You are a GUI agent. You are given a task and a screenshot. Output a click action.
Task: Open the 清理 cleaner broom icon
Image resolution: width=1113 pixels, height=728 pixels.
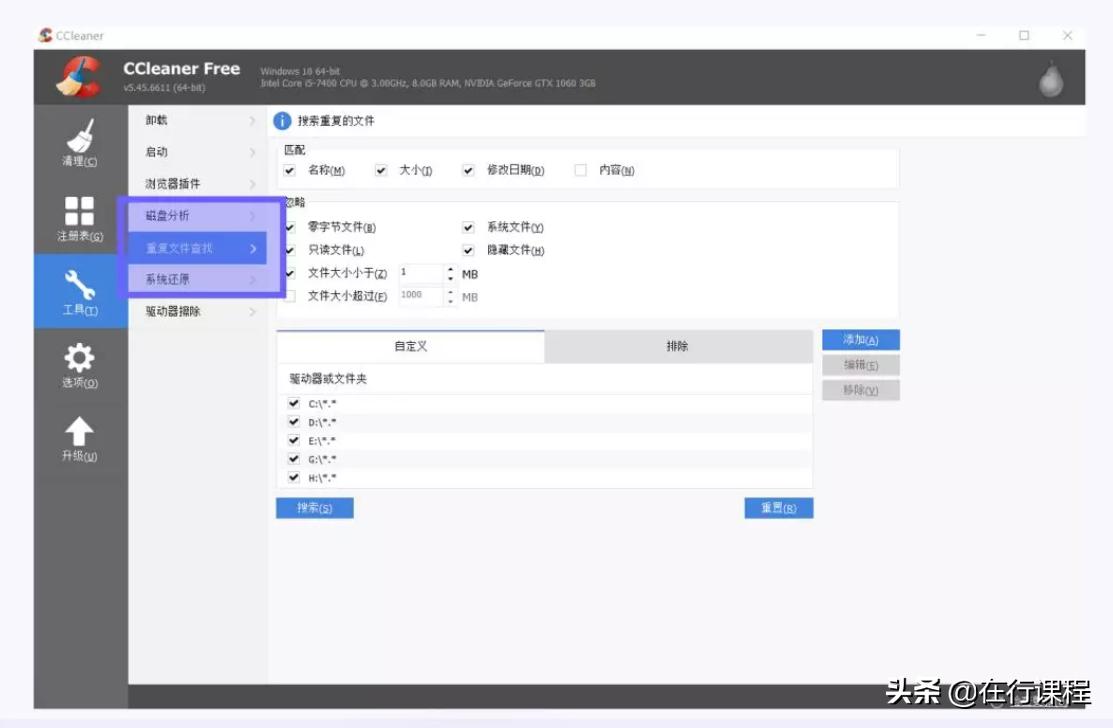point(80,138)
